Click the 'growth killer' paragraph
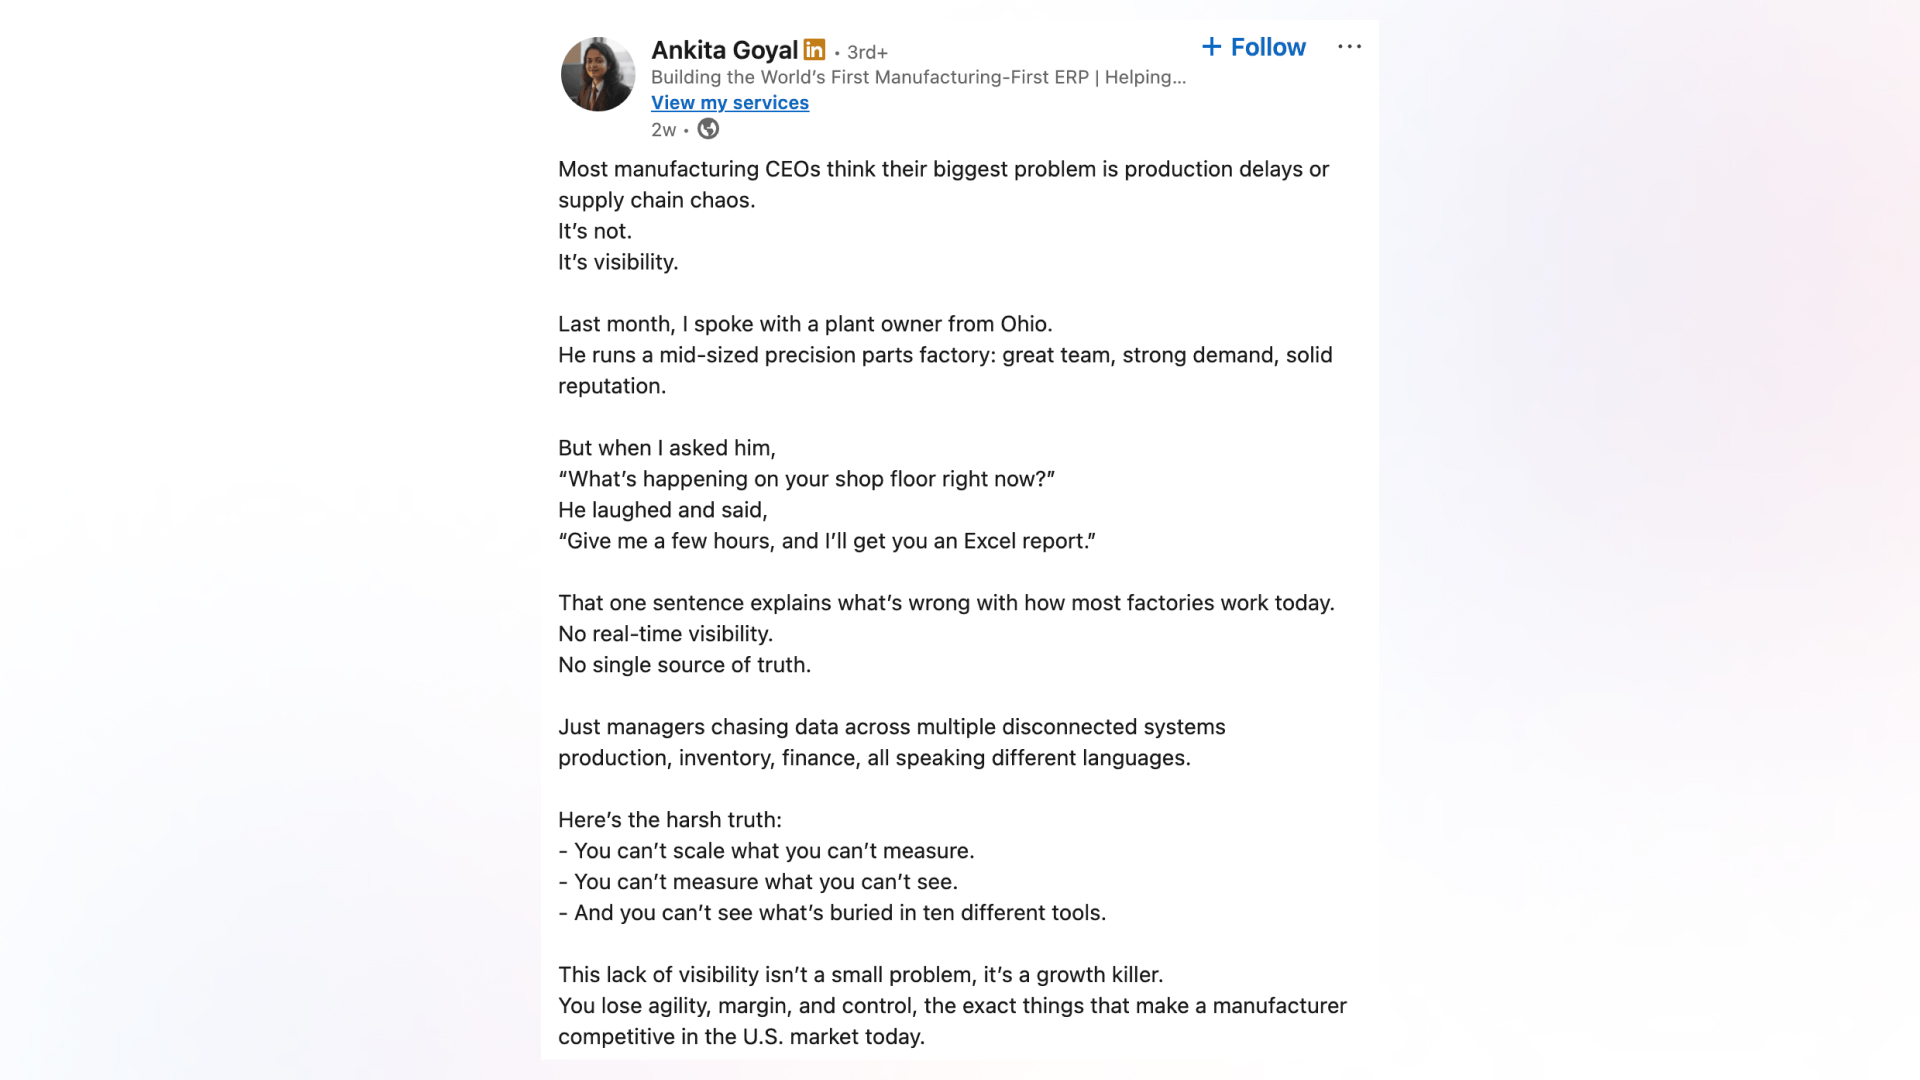 (860, 974)
